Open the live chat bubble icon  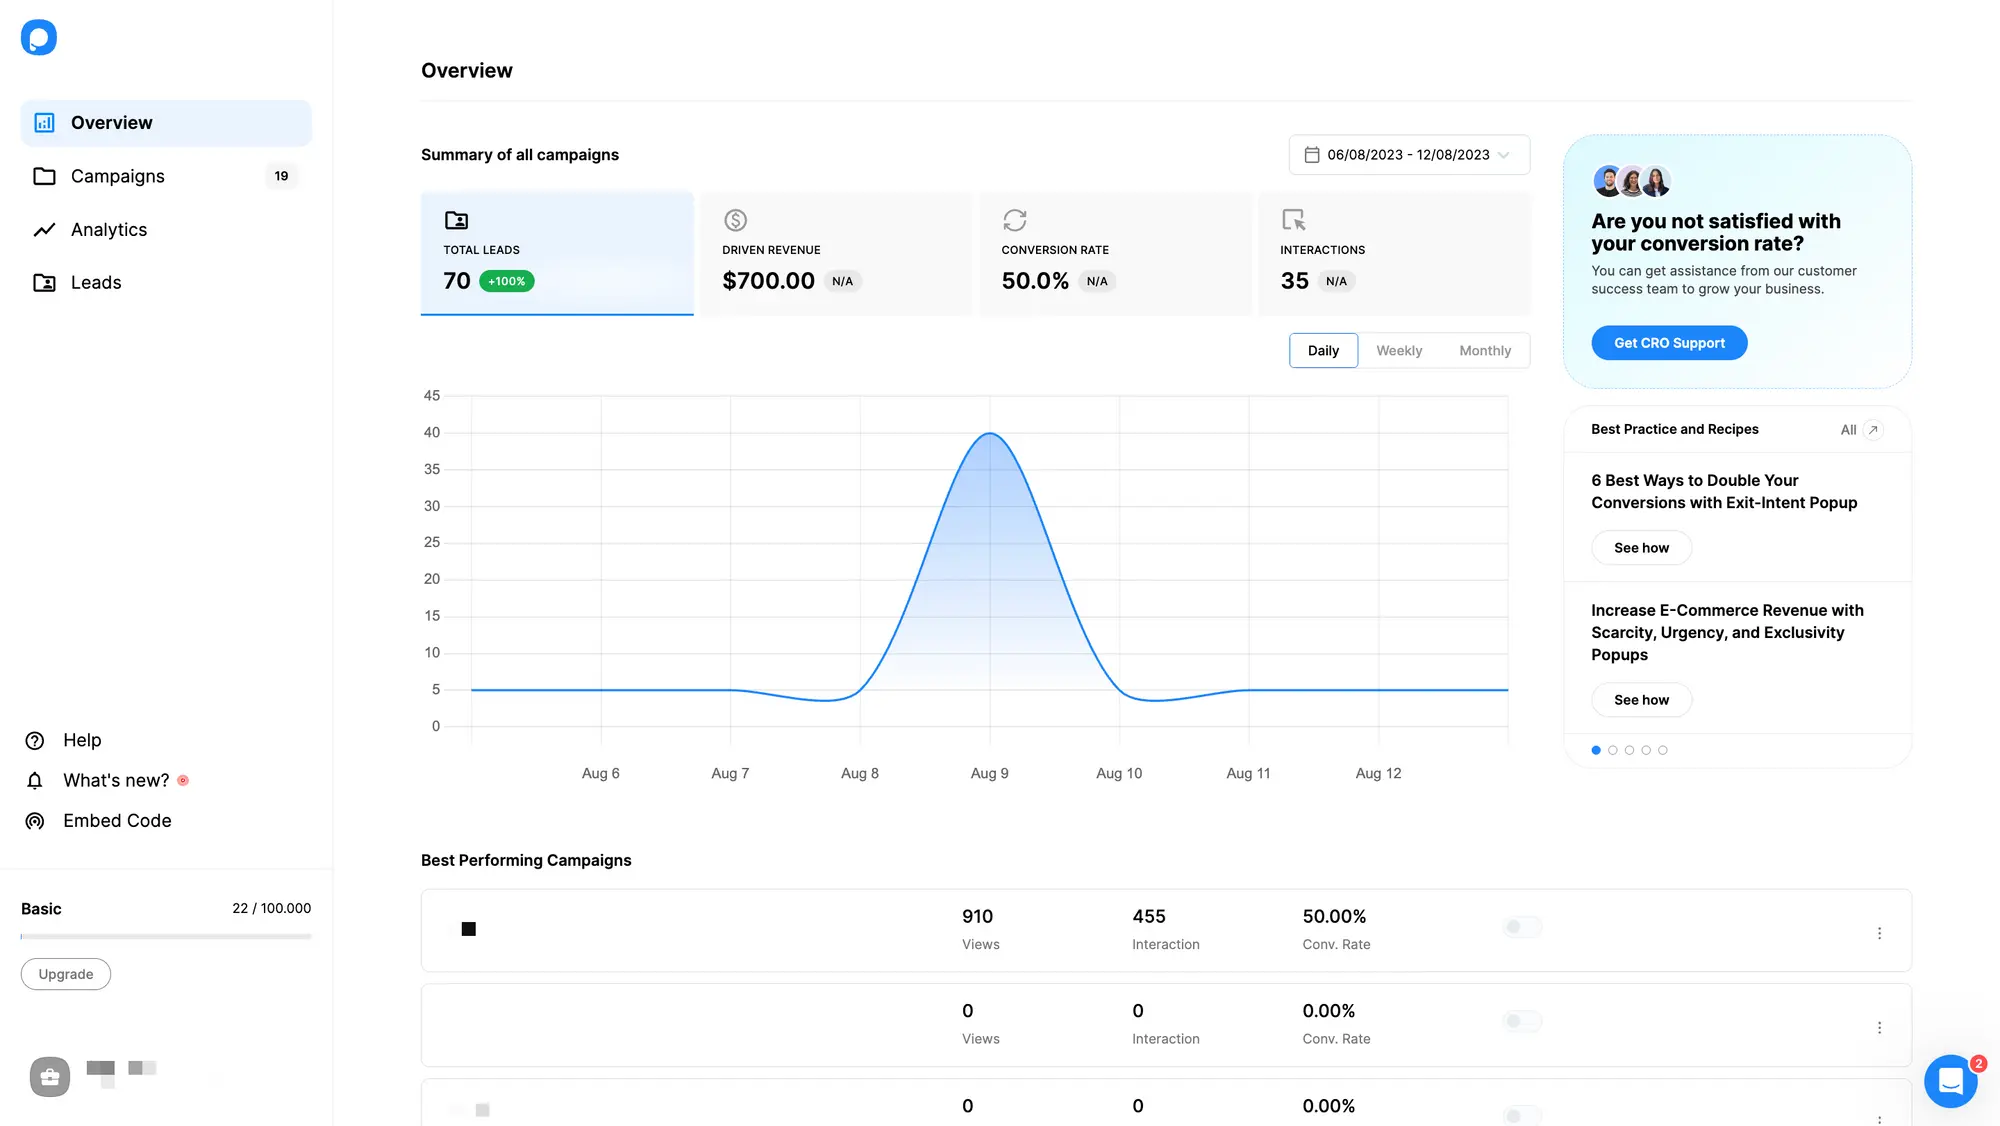[x=1950, y=1081]
